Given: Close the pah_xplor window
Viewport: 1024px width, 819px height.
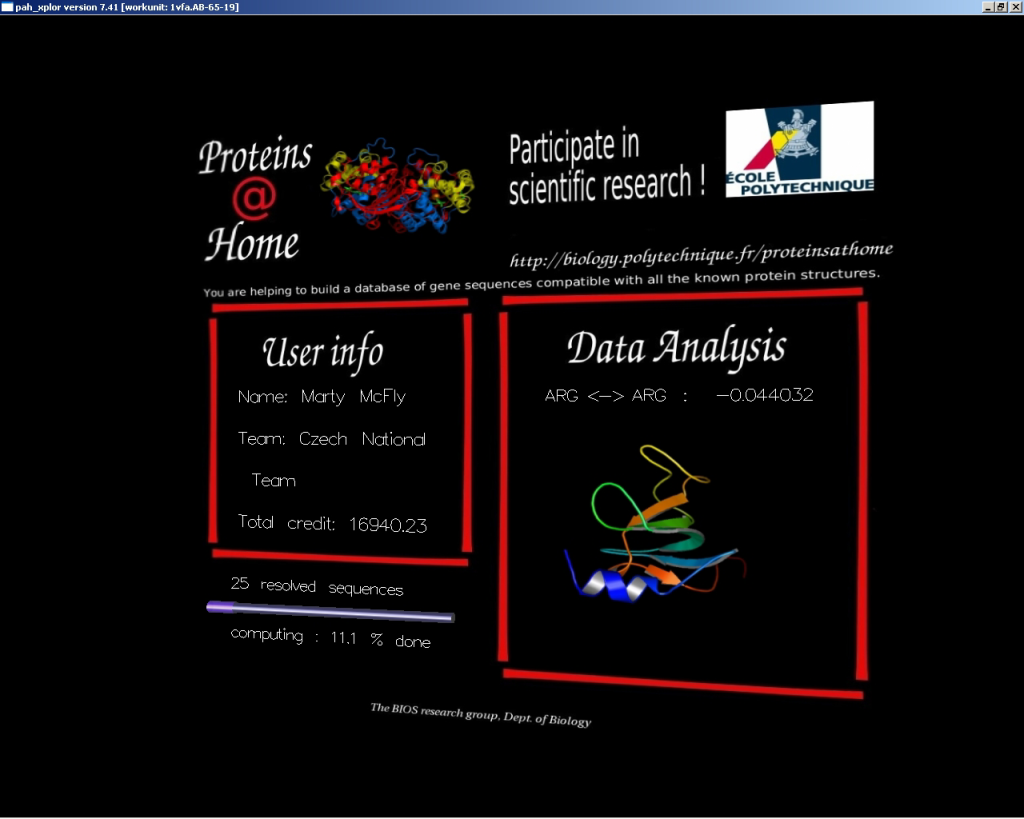Looking at the screenshot, I should 1014,6.
